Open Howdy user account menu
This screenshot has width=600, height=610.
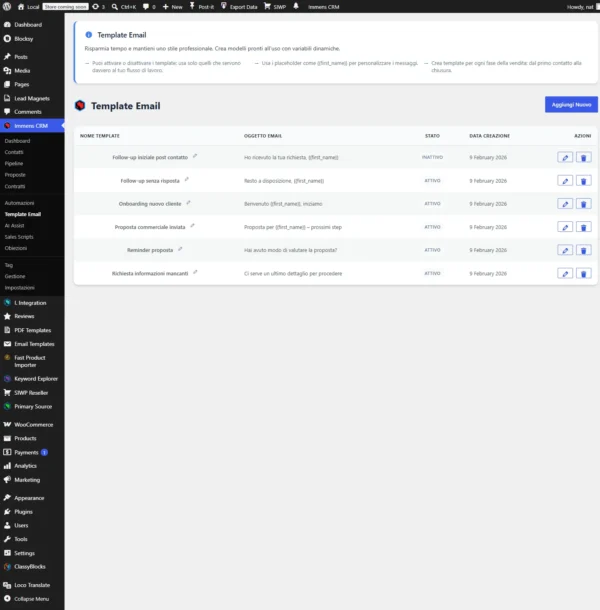point(582,7)
